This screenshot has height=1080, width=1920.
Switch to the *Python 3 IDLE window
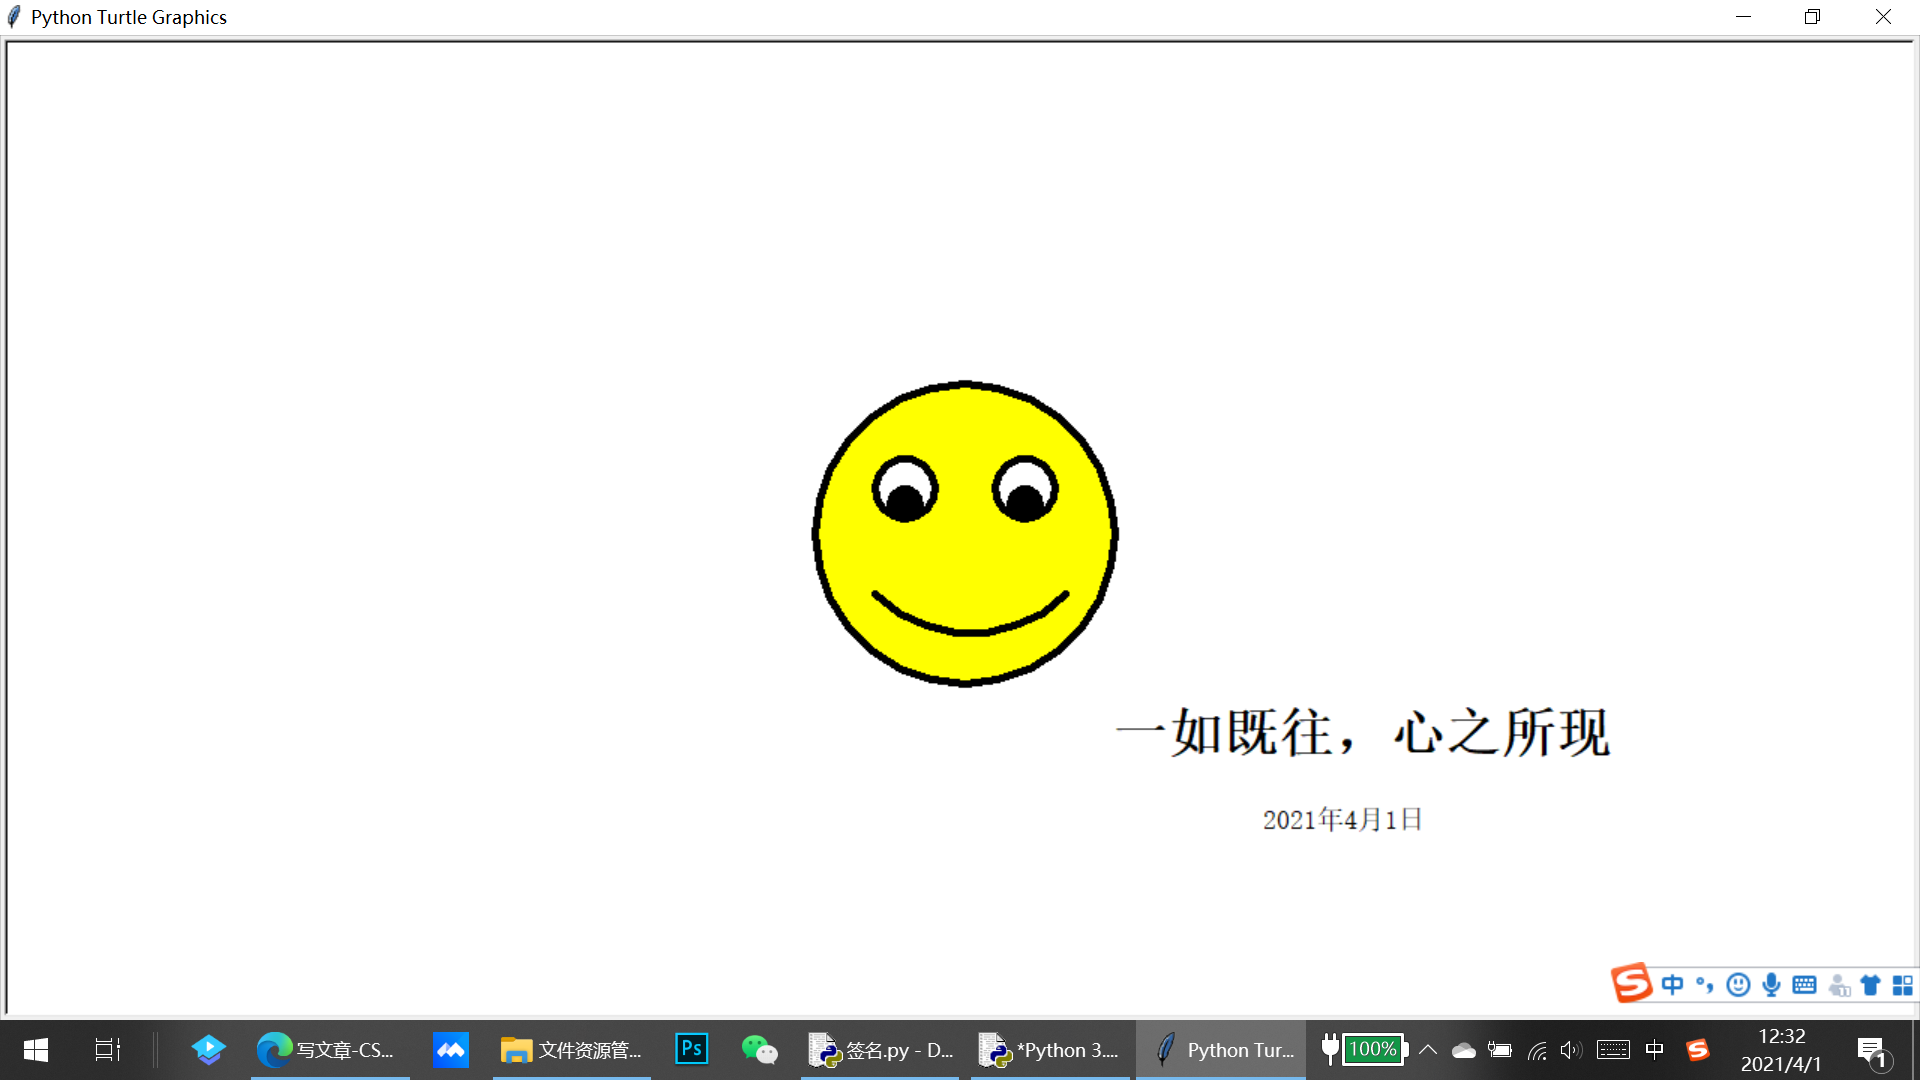(x=1050, y=1049)
